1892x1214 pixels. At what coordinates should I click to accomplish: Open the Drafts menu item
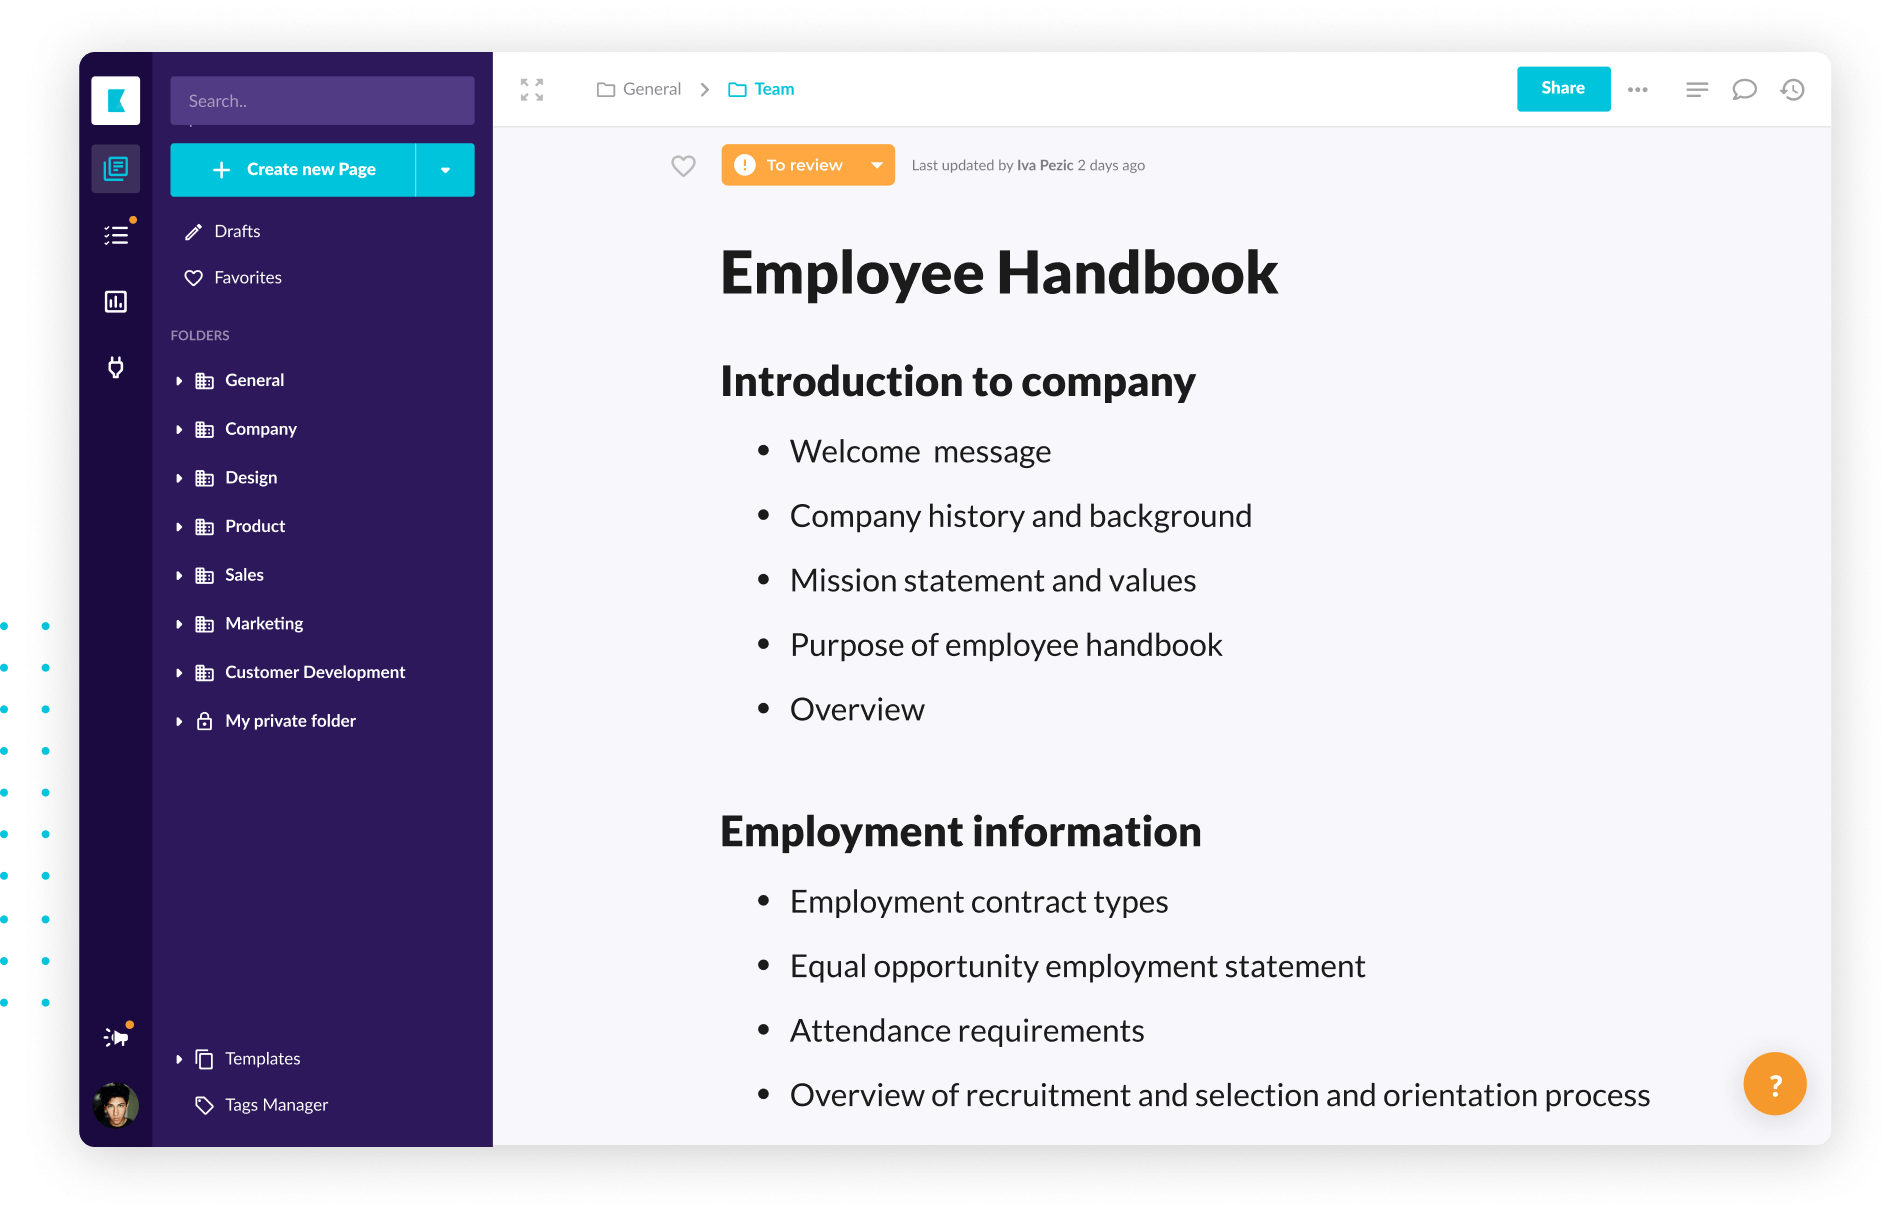(x=237, y=232)
